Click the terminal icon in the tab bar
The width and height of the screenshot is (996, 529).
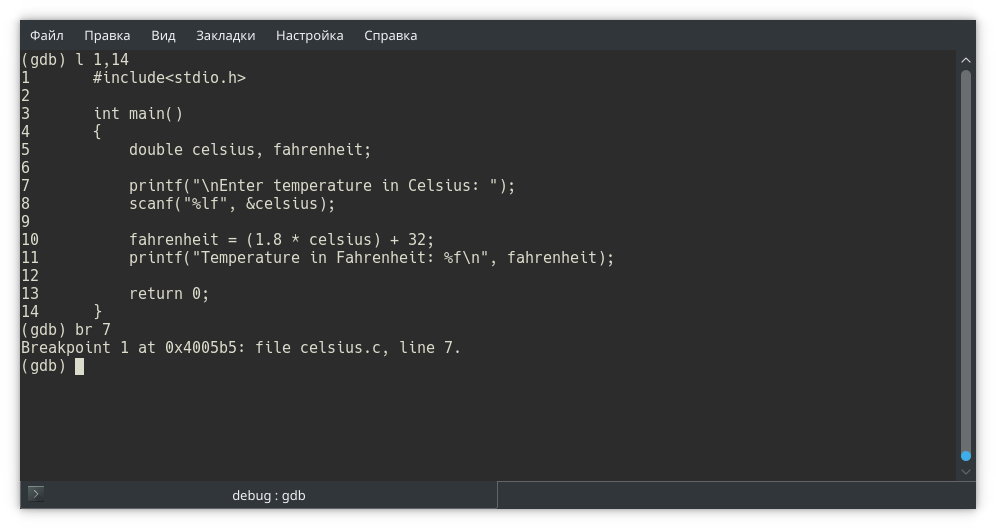tap(36, 493)
